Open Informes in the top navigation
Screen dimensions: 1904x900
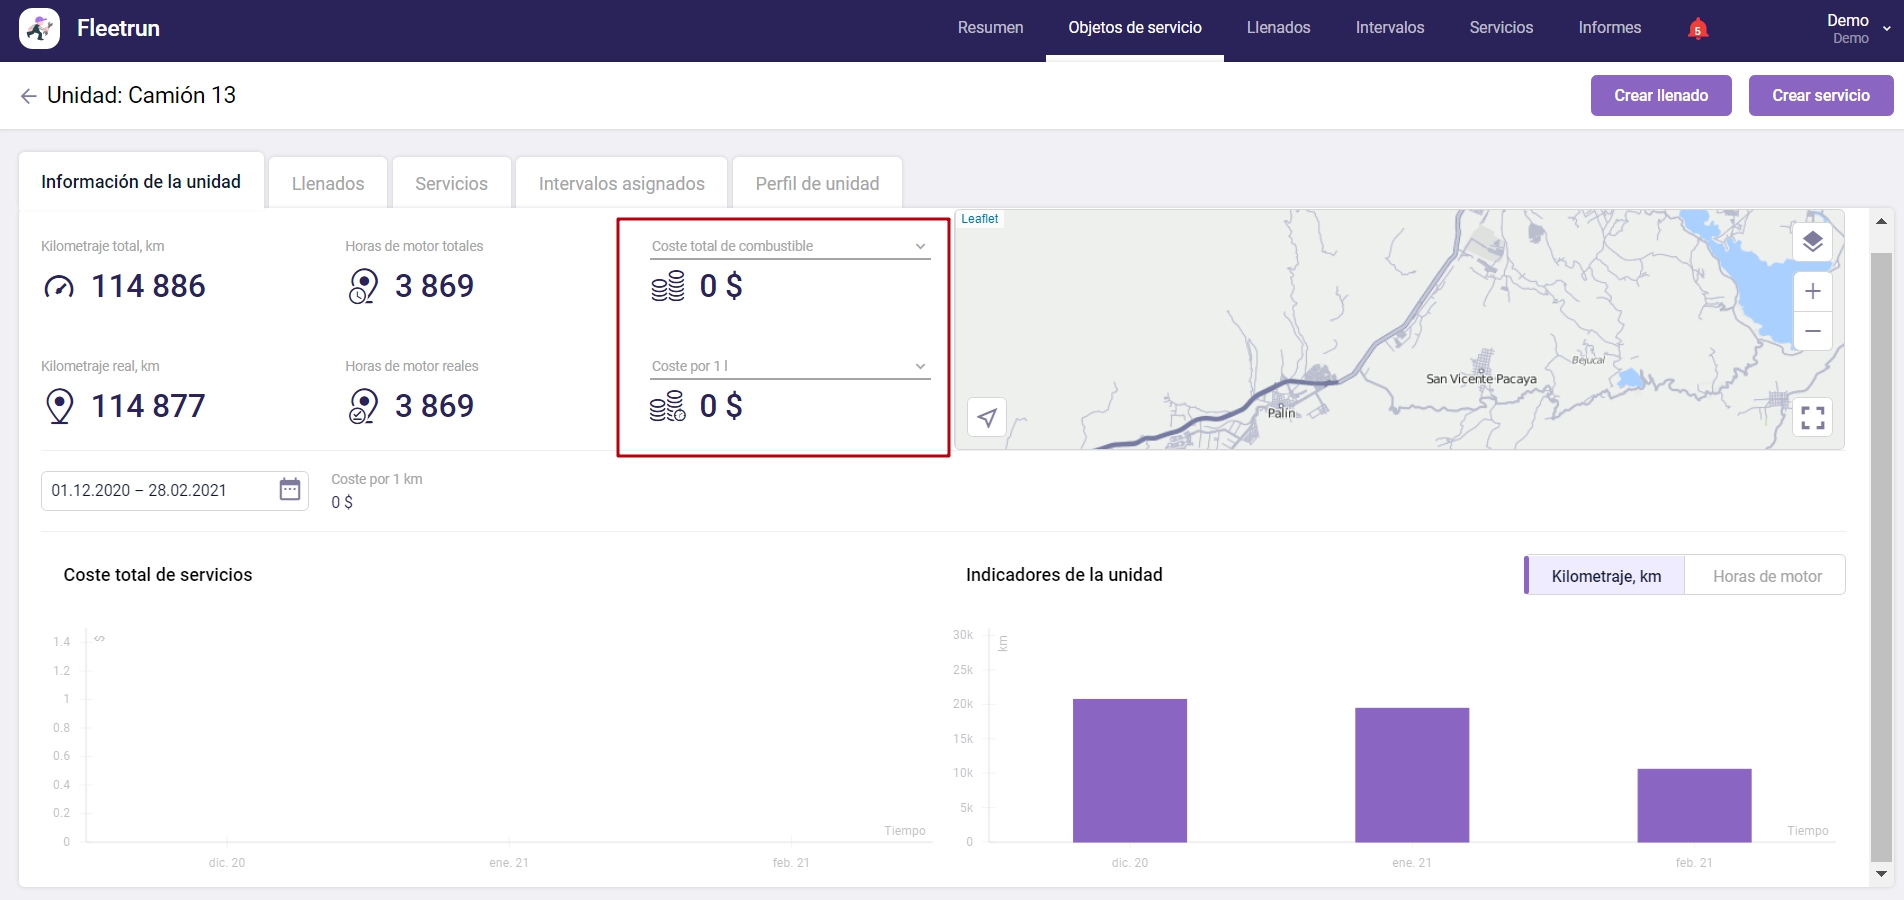[1609, 28]
